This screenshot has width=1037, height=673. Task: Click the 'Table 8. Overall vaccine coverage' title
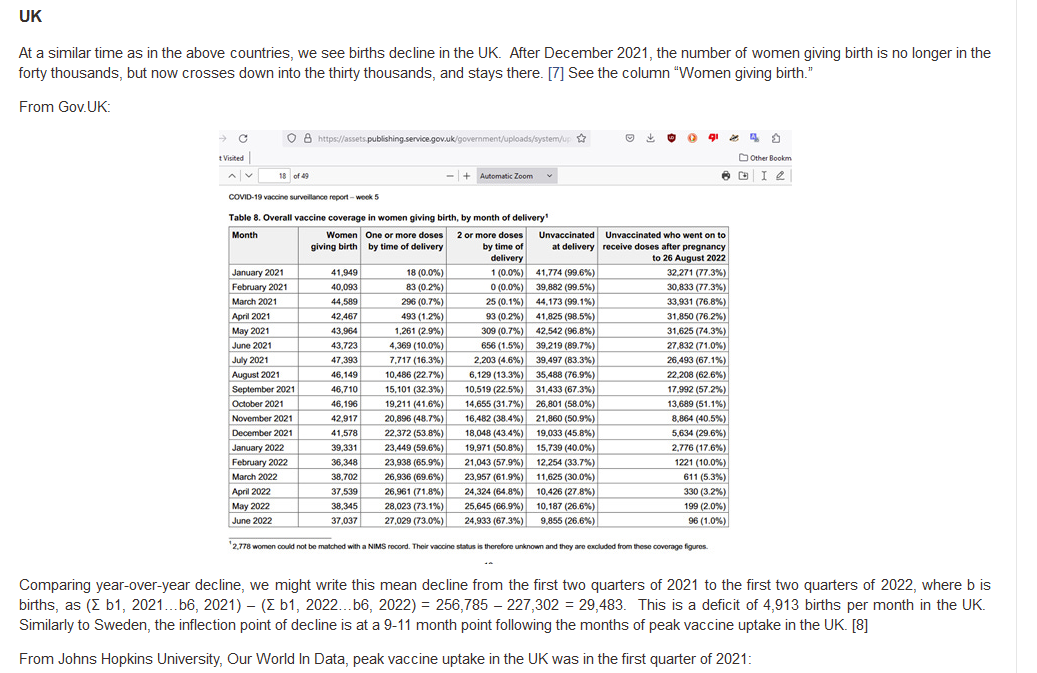(x=388, y=218)
